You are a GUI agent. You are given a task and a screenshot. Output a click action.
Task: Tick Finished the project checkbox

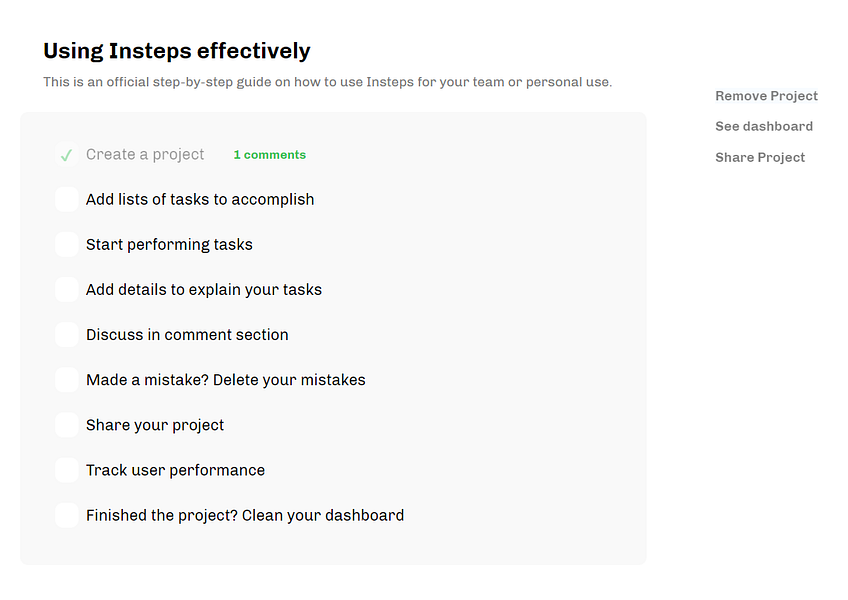(66, 515)
